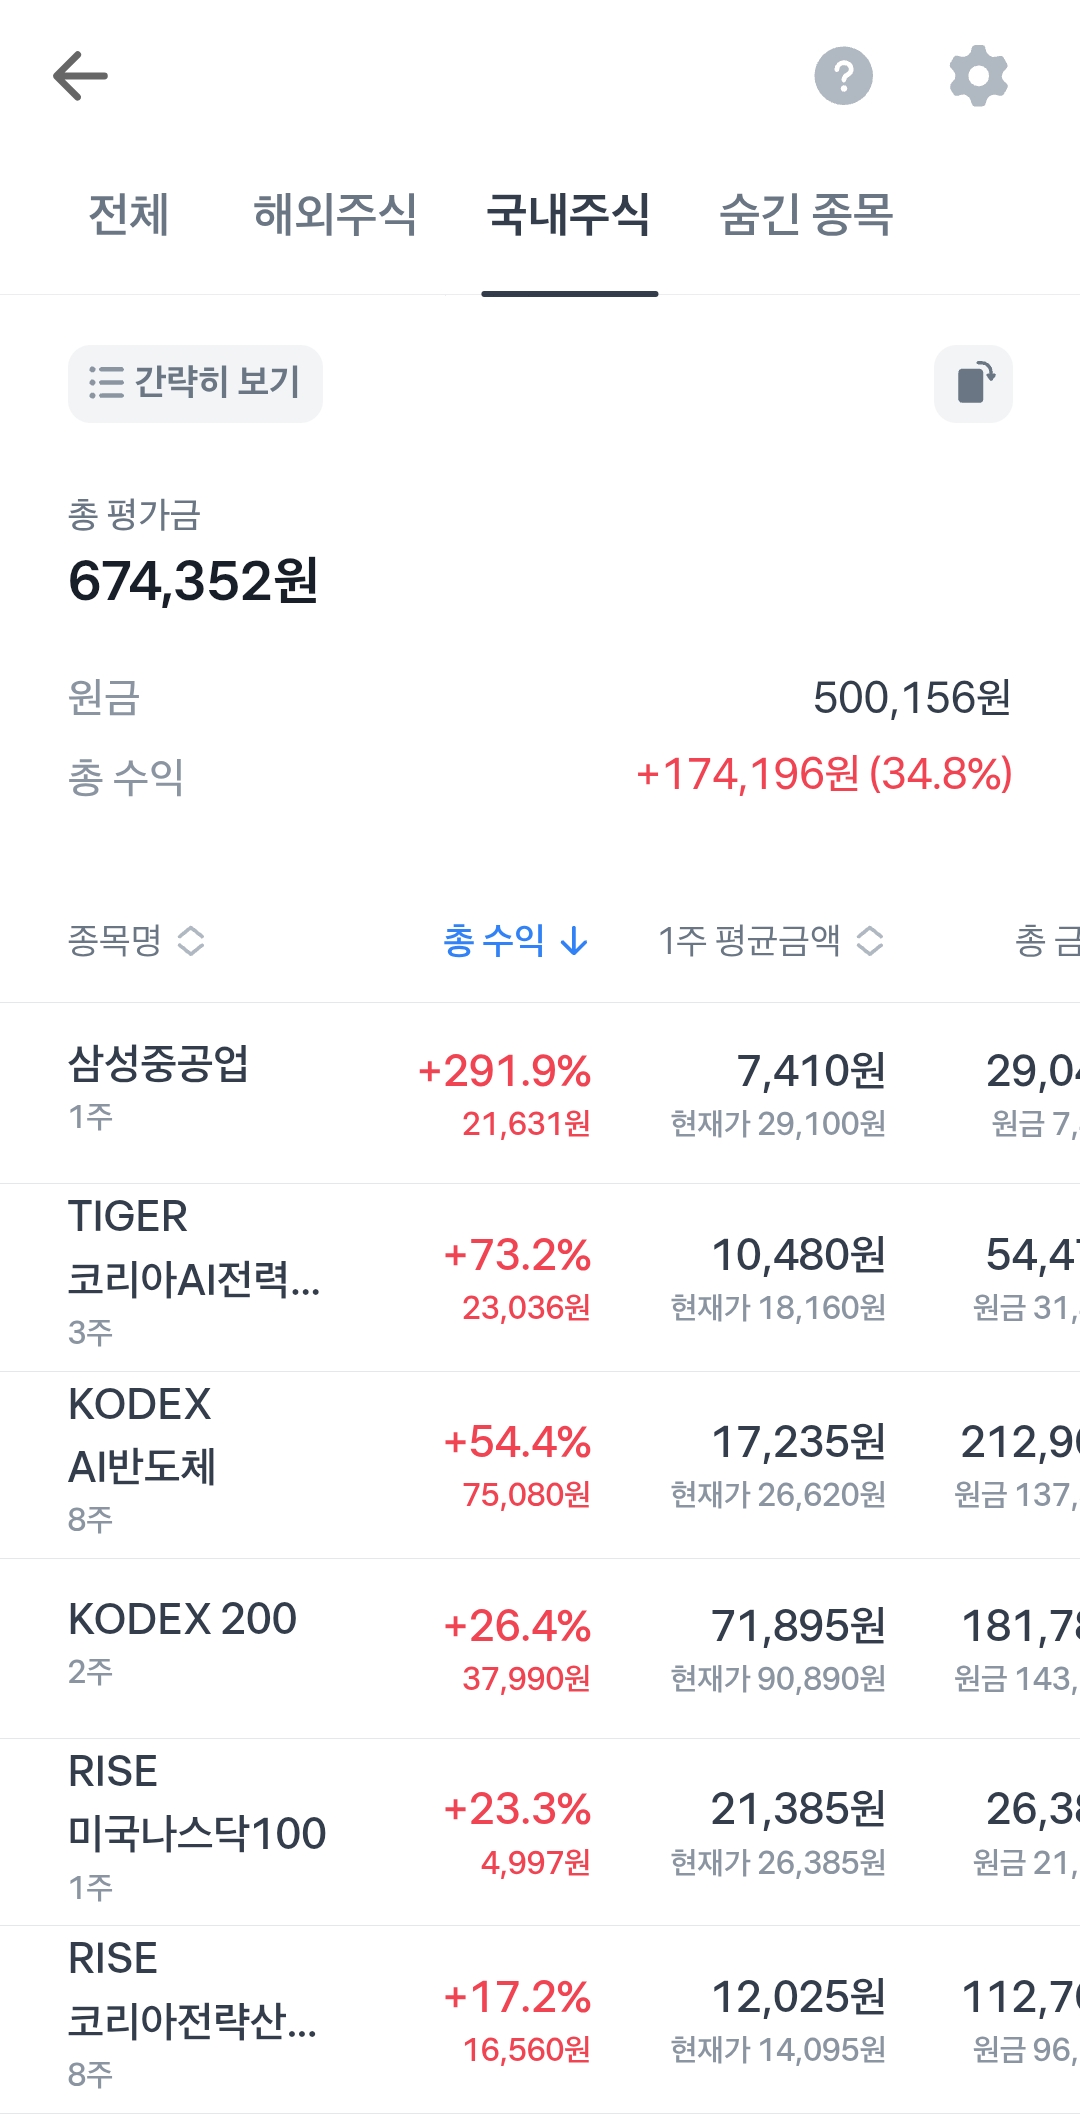This screenshot has height=2114, width=1080.
Task: Tap the share/export icon button
Action: (973, 384)
